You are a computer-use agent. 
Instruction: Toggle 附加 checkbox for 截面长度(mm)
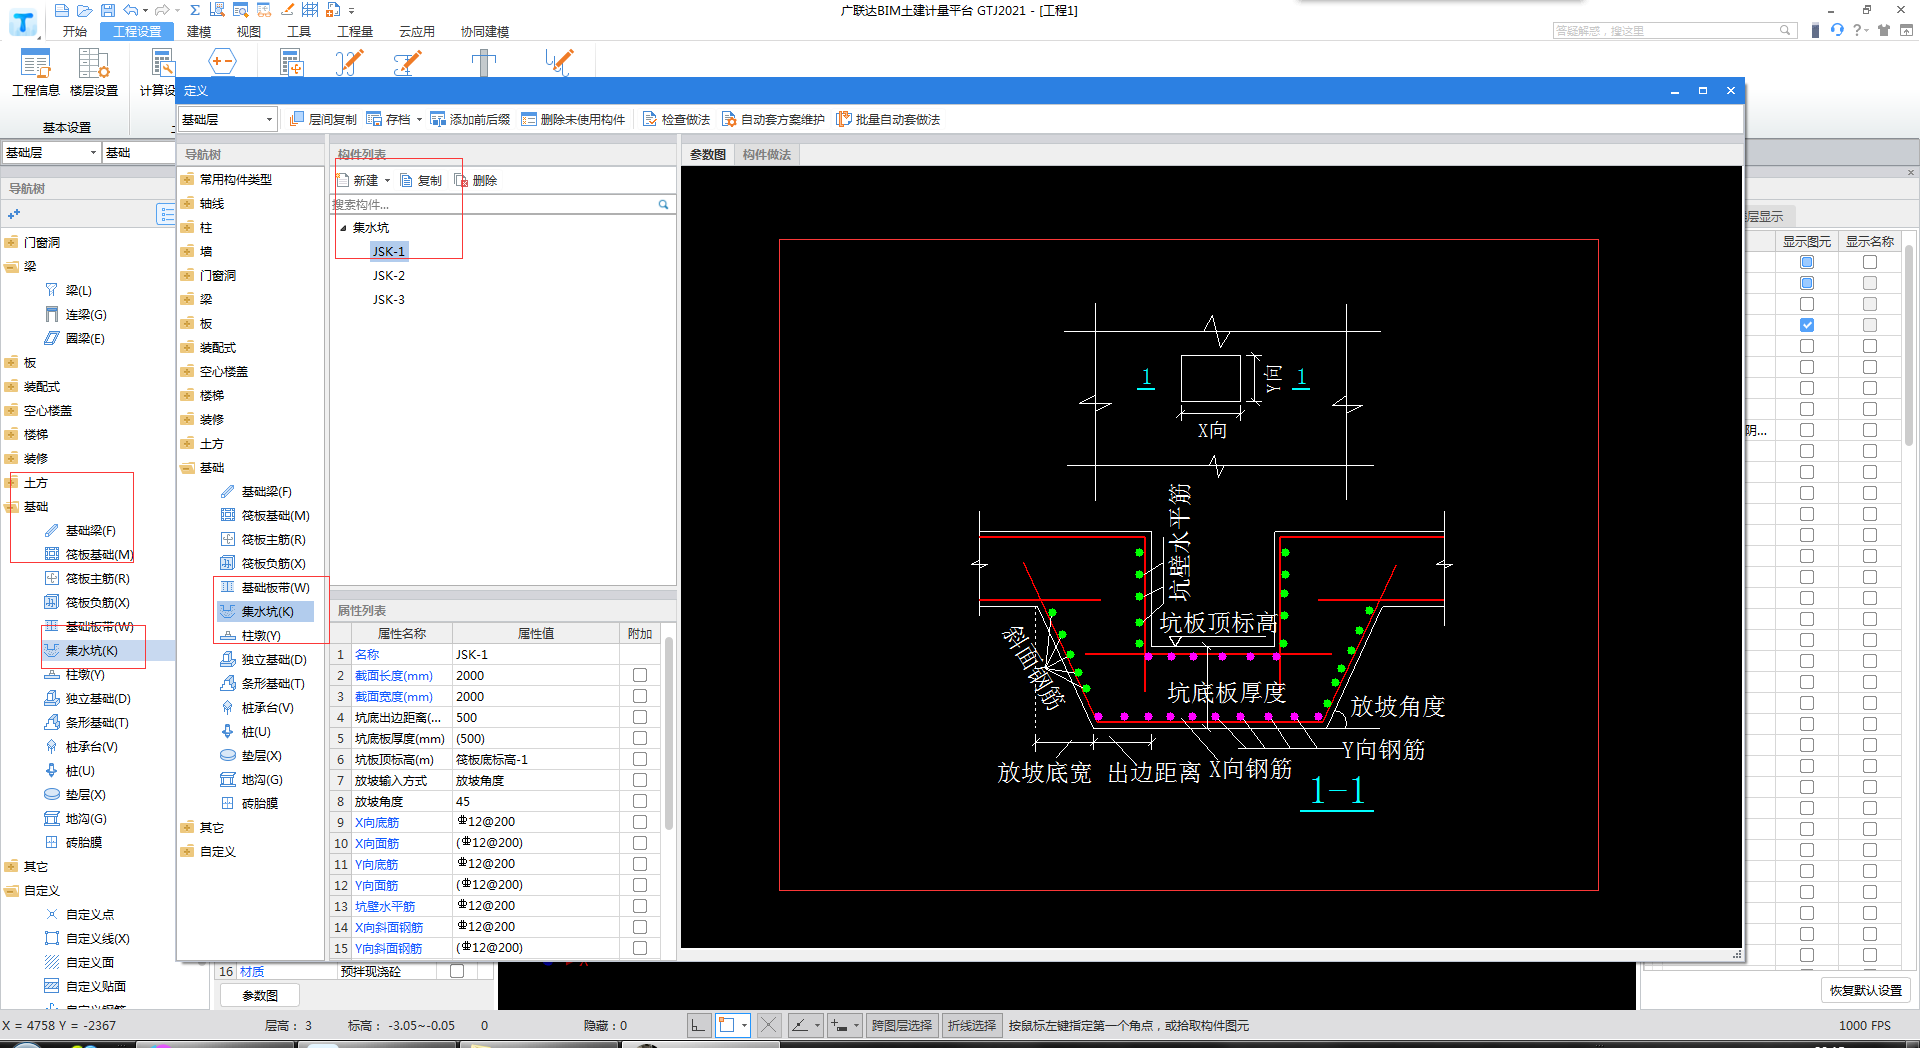tap(640, 675)
